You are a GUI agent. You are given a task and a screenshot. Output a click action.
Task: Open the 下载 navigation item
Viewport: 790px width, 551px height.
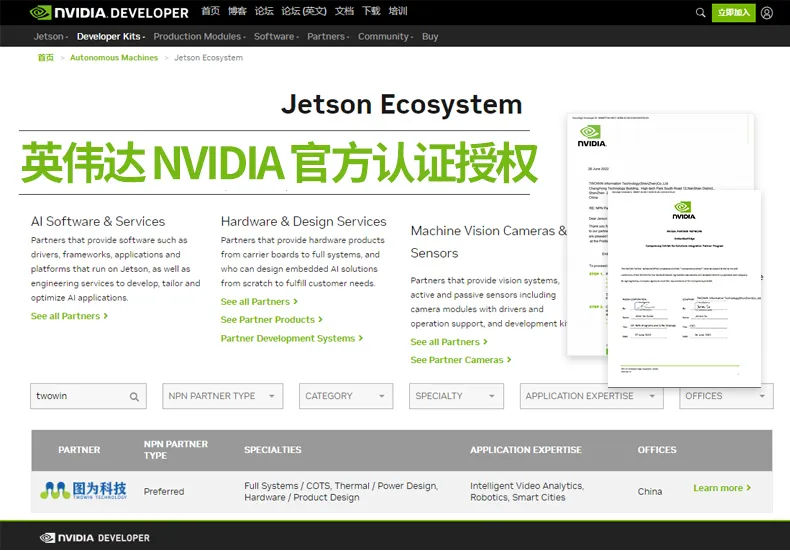click(371, 11)
